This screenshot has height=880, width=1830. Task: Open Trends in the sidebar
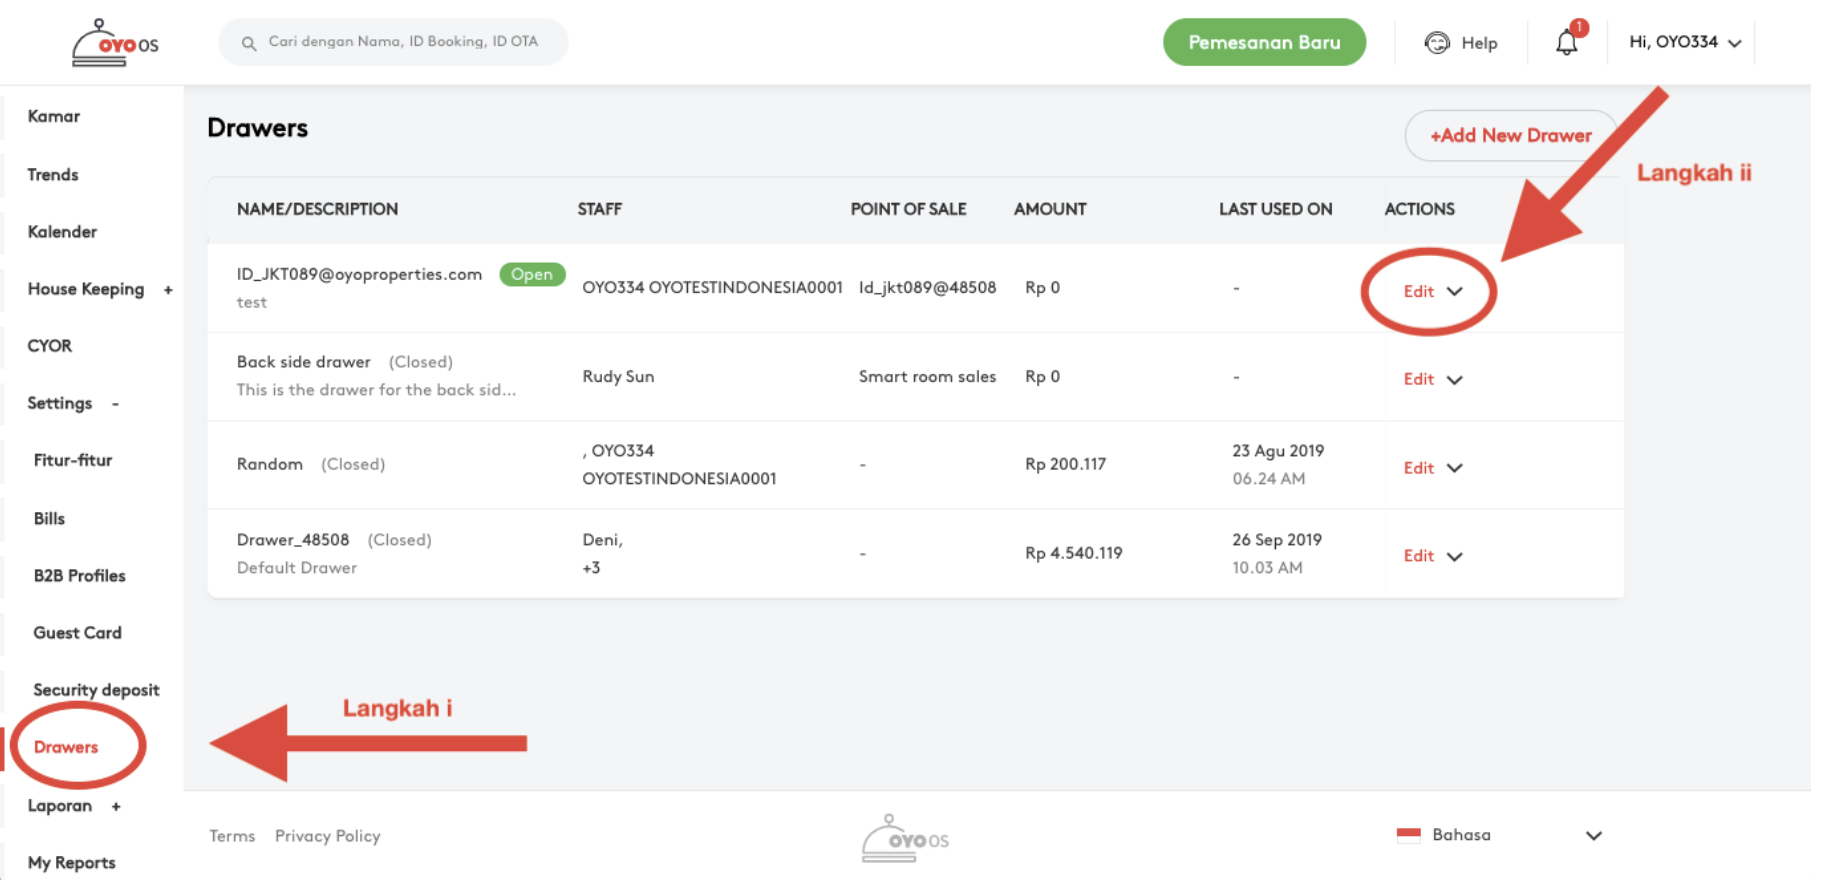pyautogui.click(x=53, y=174)
